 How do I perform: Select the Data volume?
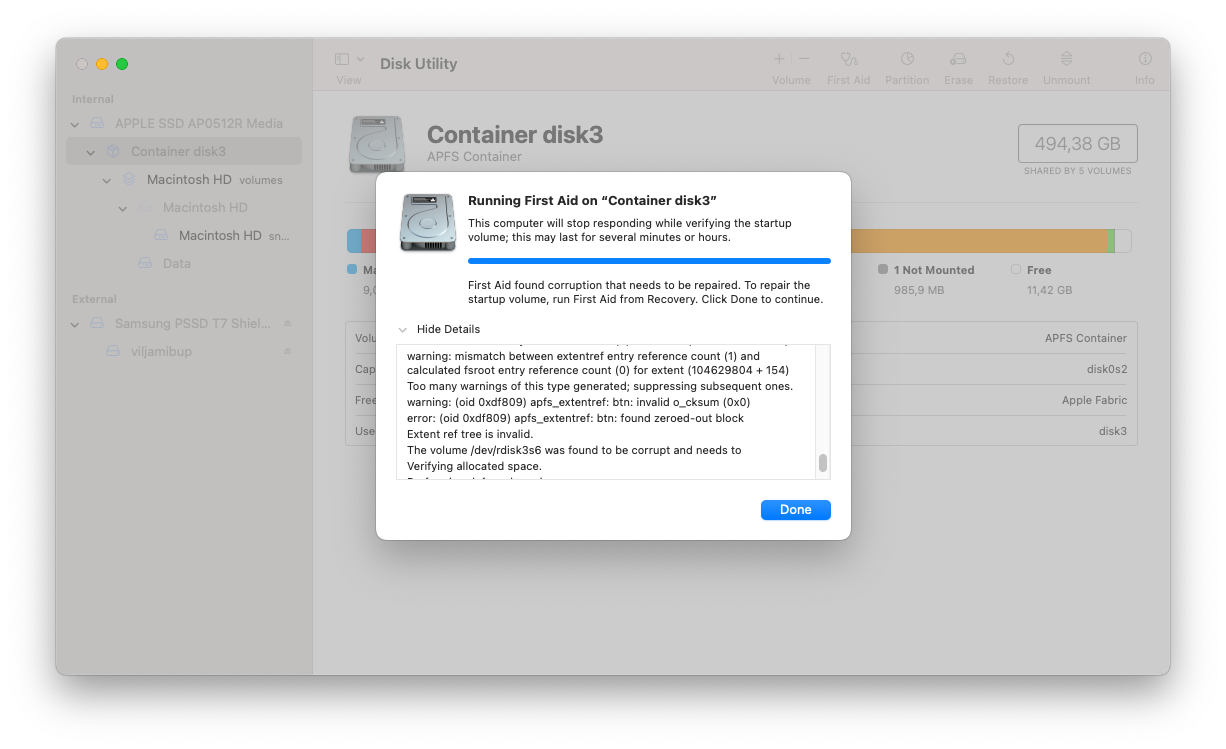coord(184,263)
